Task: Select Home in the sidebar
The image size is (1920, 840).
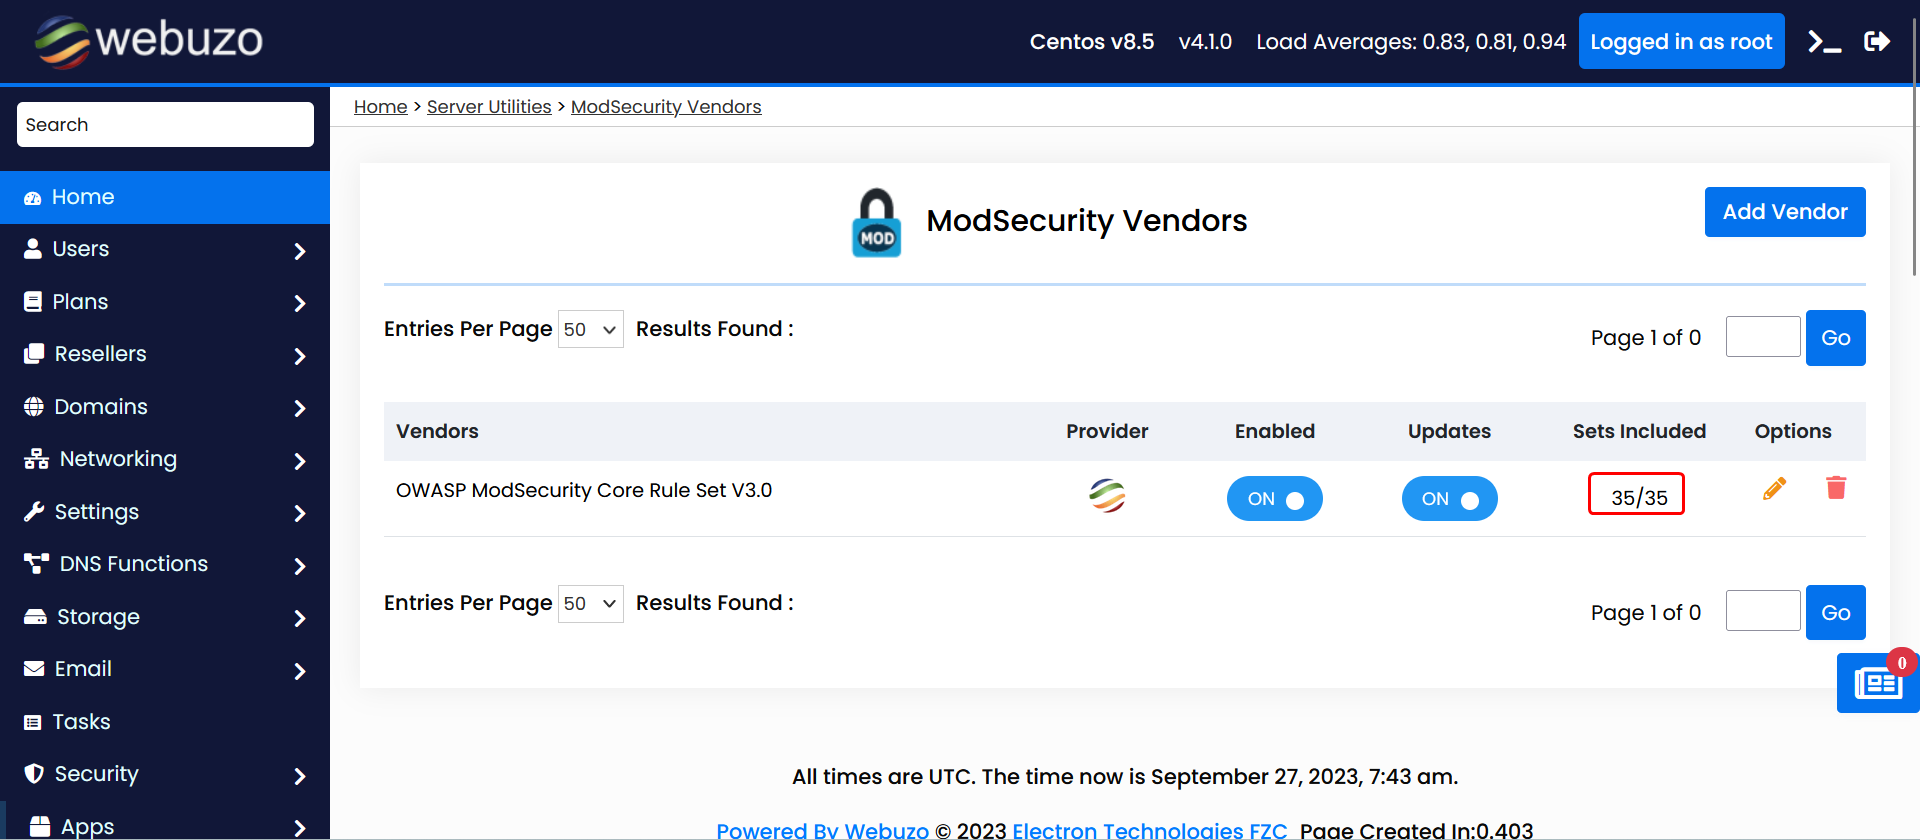Action: 165,197
